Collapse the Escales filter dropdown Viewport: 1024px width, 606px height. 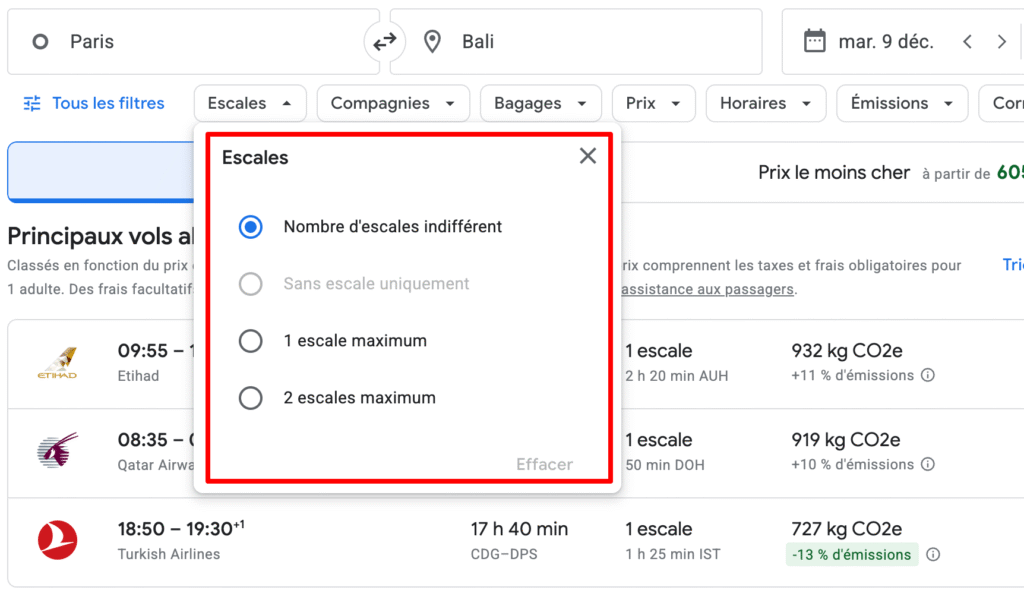249,103
